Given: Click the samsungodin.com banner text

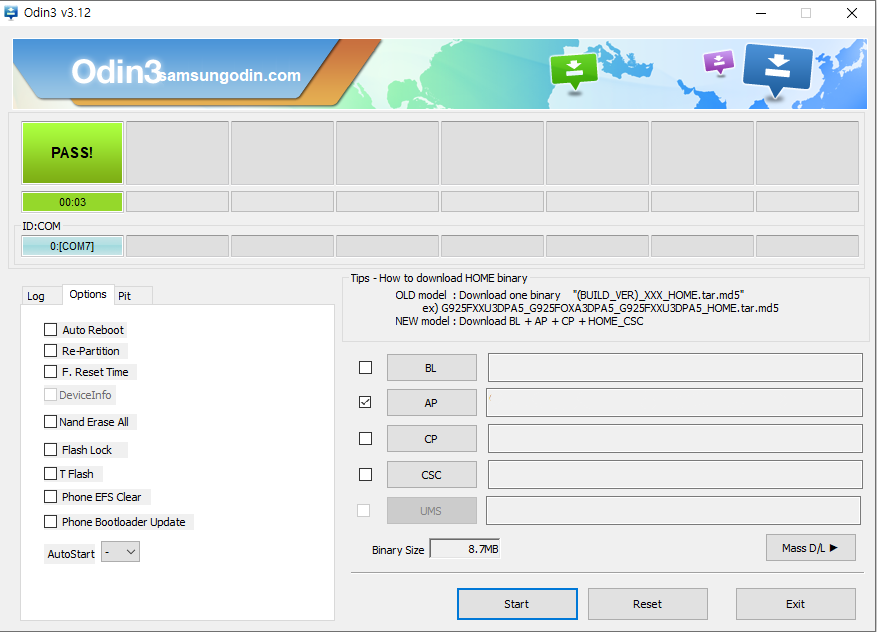Looking at the screenshot, I should [x=230, y=76].
